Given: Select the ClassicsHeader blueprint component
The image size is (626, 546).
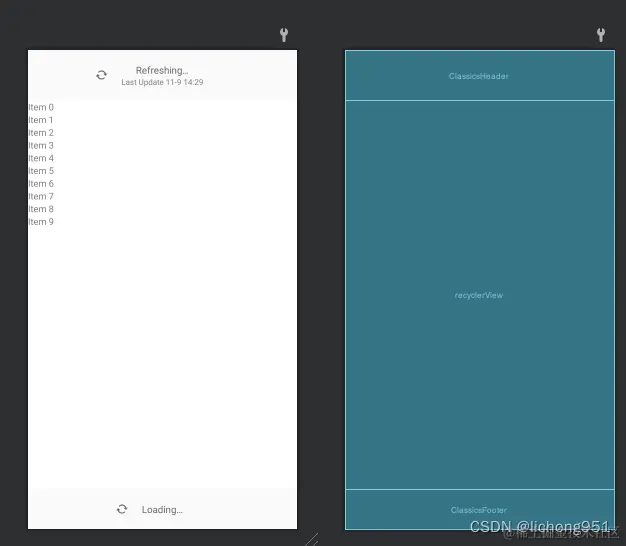Looking at the screenshot, I should 479,75.
